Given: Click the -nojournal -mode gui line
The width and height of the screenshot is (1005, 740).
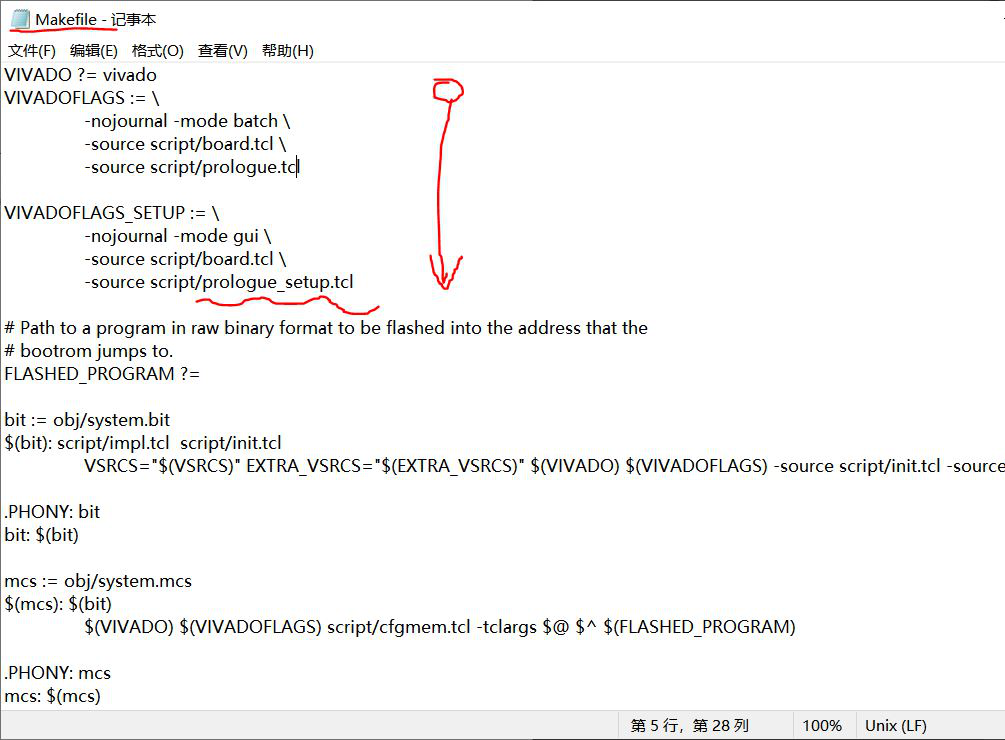Looking at the screenshot, I should 177,236.
